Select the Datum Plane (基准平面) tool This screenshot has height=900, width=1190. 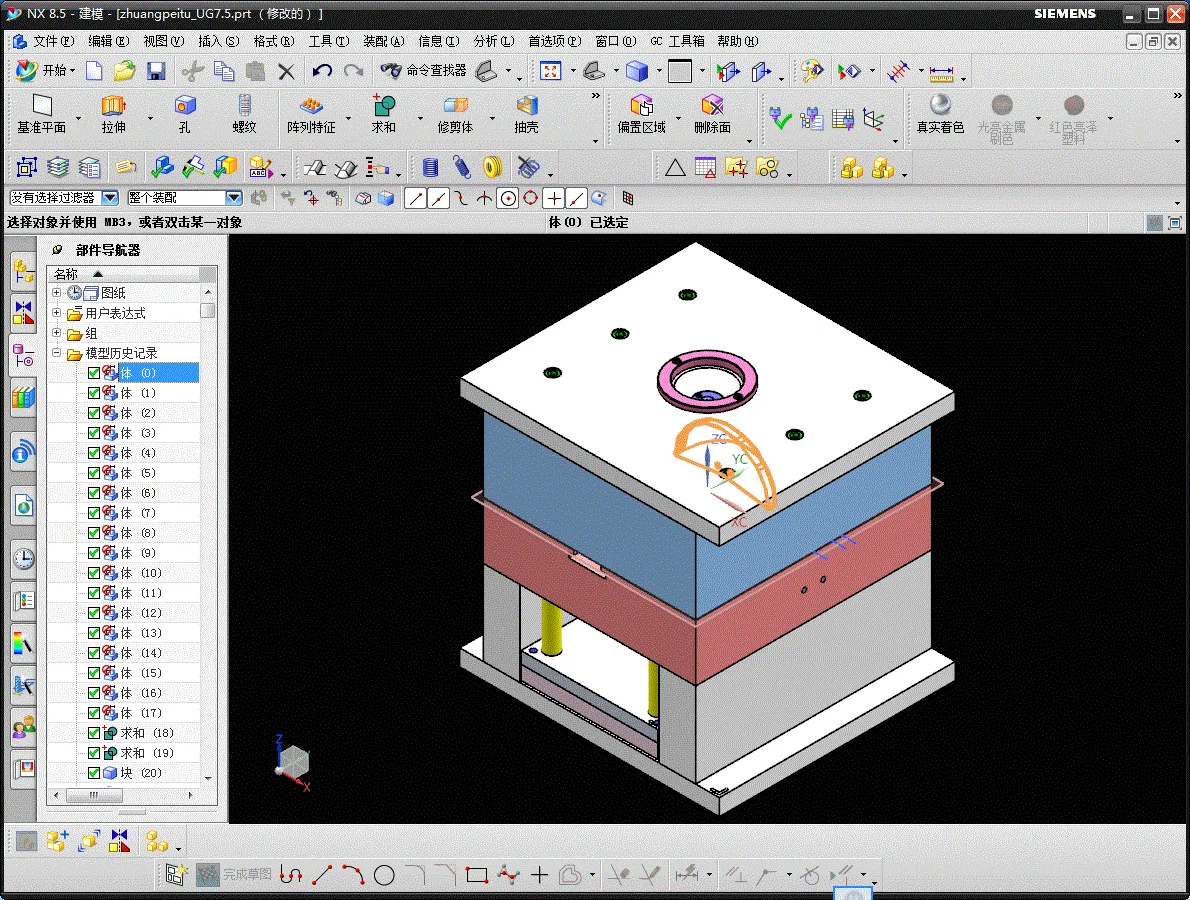point(42,114)
